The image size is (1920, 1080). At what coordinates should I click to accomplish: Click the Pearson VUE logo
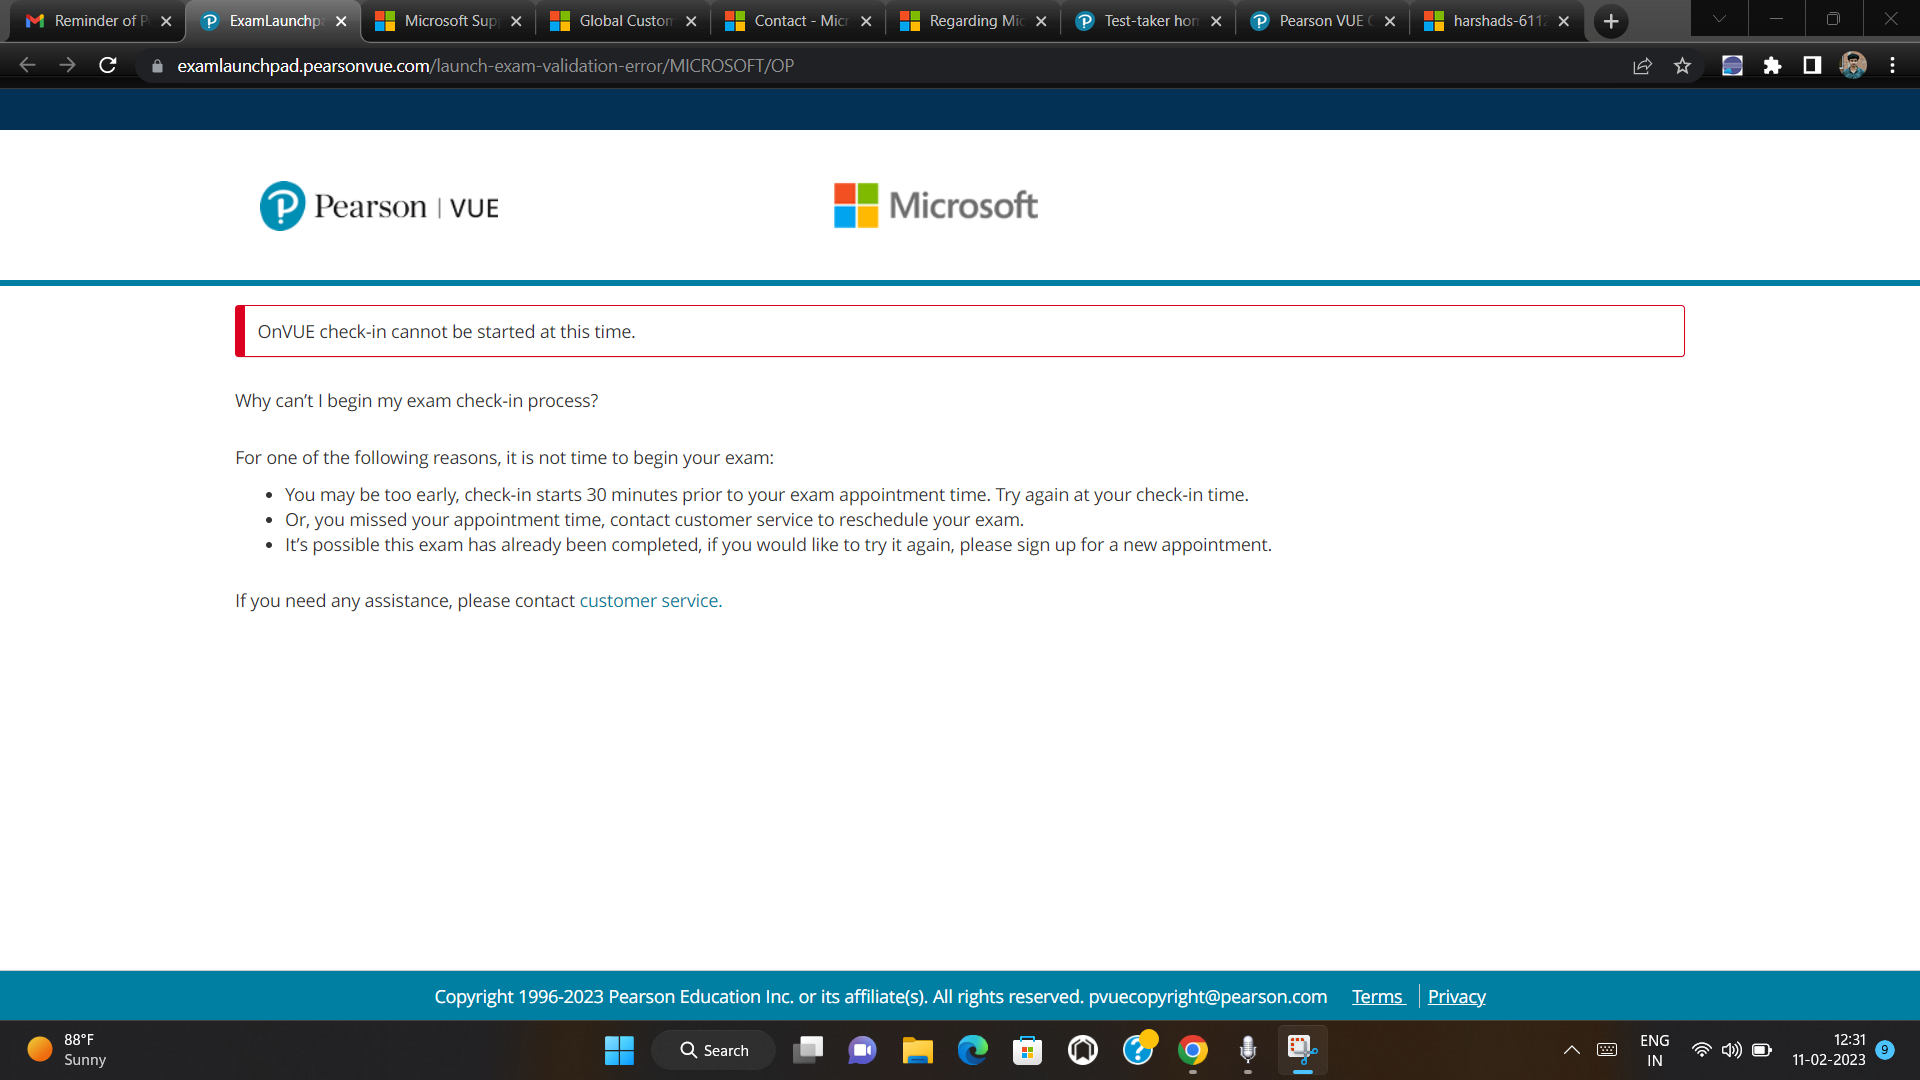(379, 206)
